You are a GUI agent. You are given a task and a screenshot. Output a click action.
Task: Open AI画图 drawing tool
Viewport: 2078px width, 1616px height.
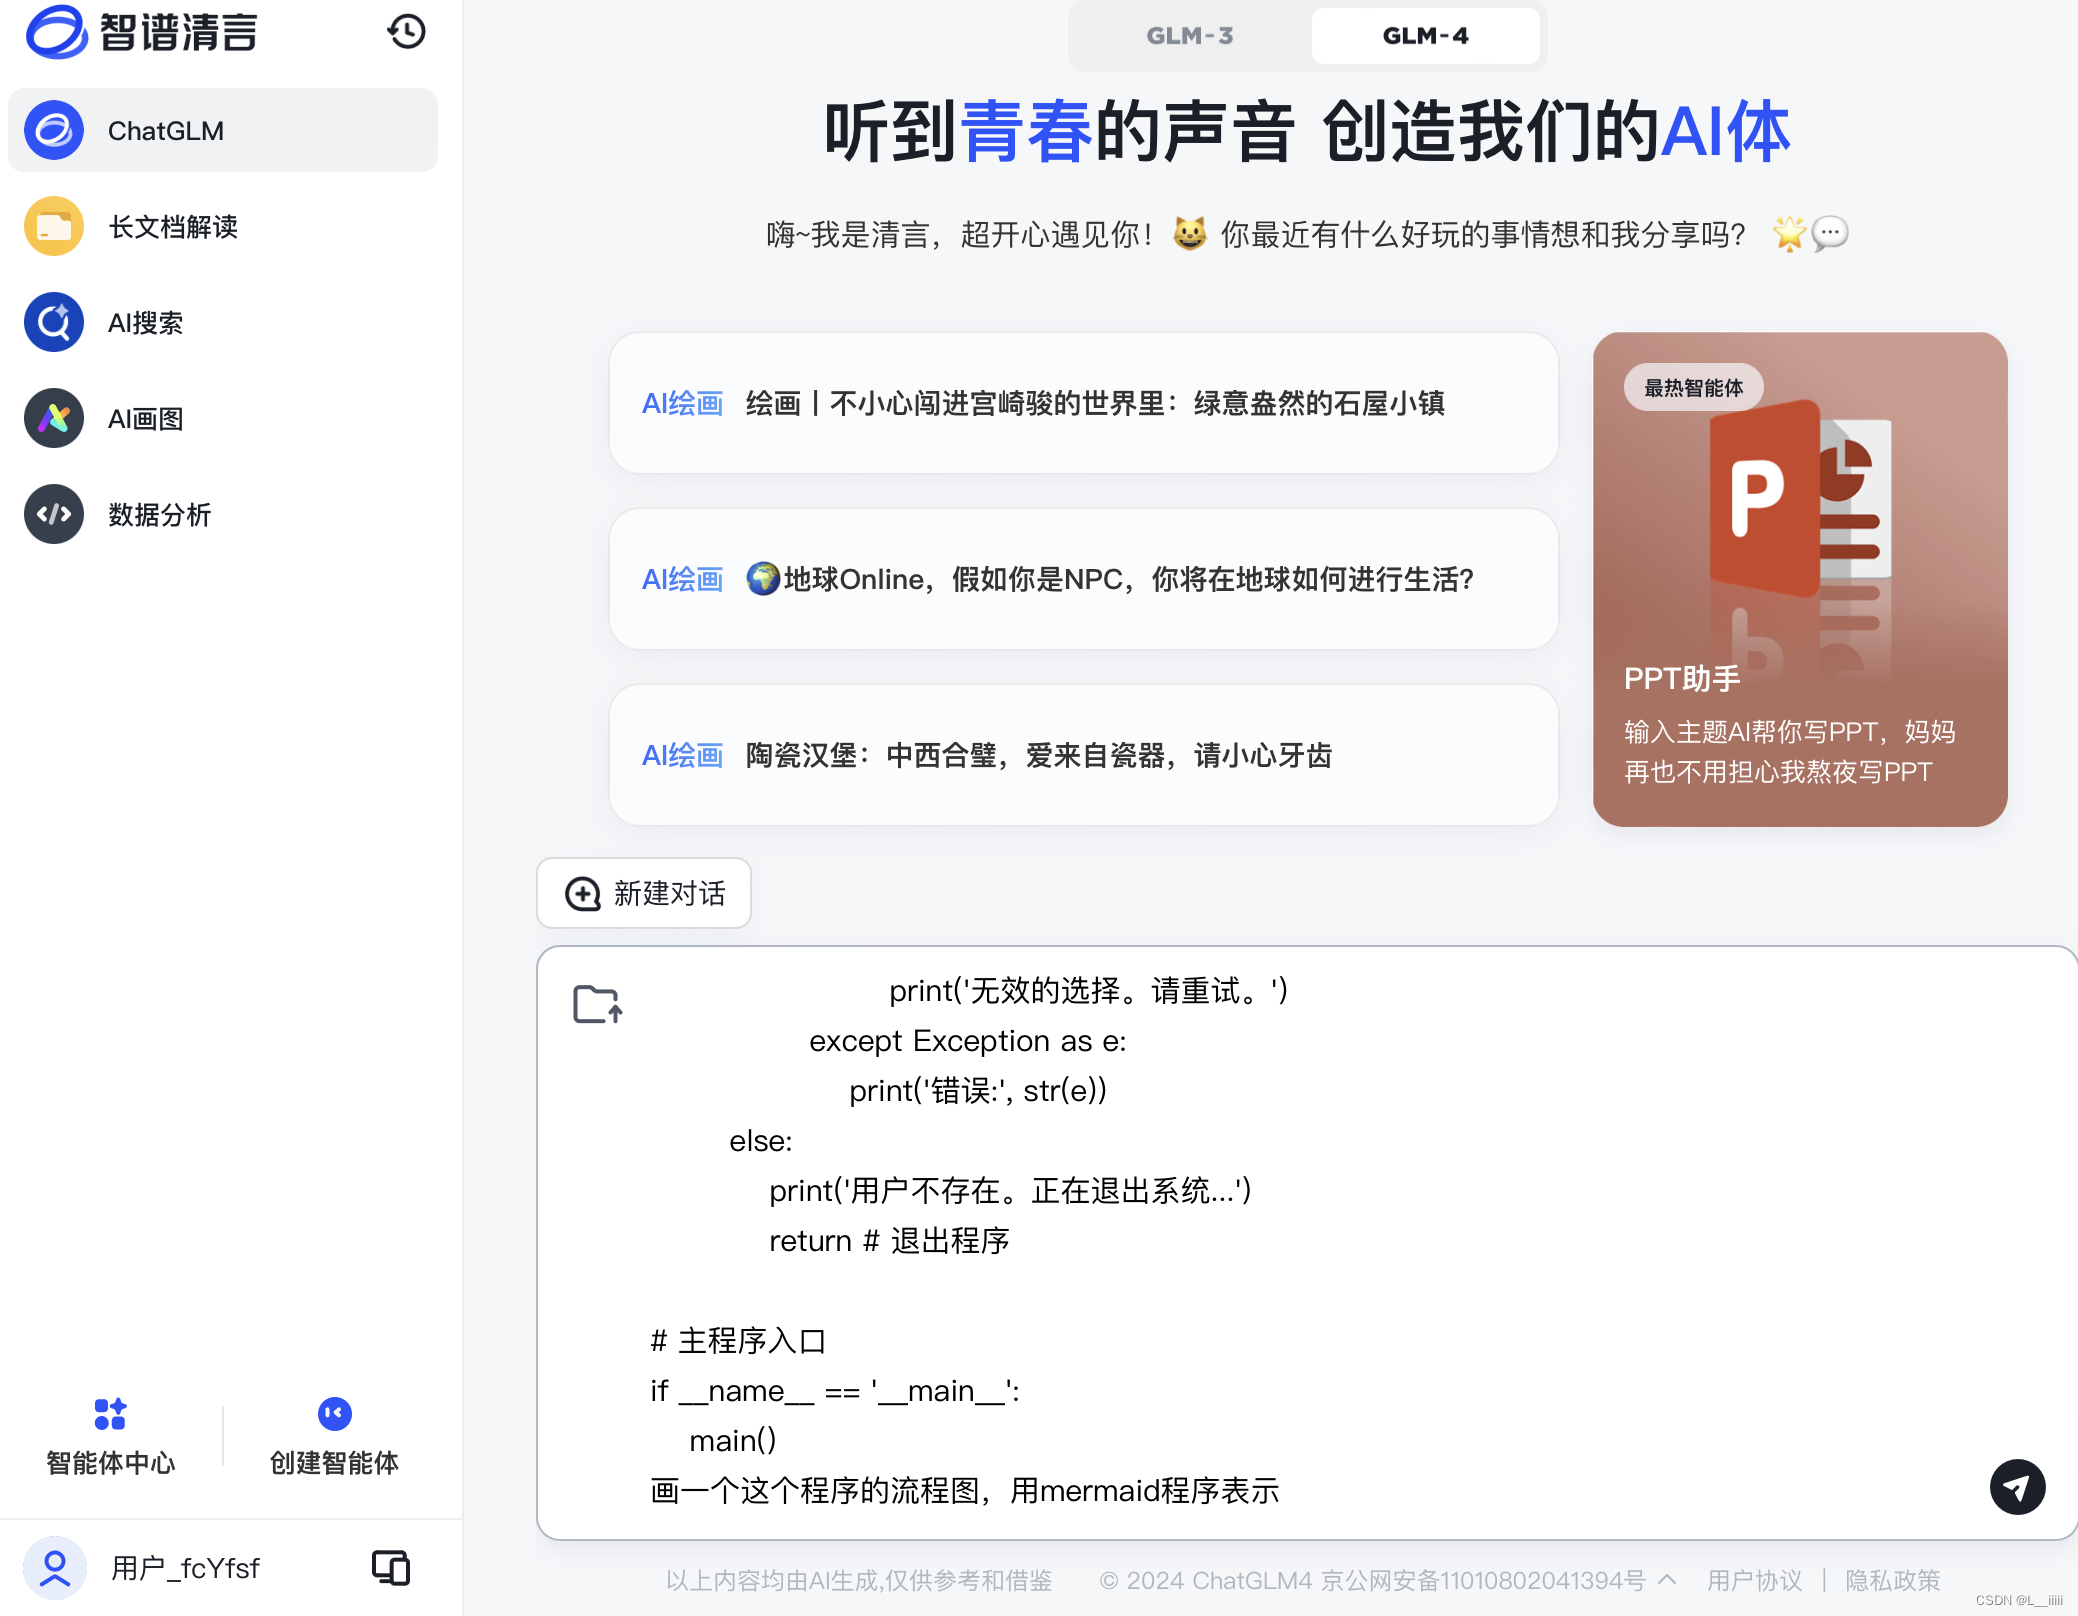coord(146,419)
